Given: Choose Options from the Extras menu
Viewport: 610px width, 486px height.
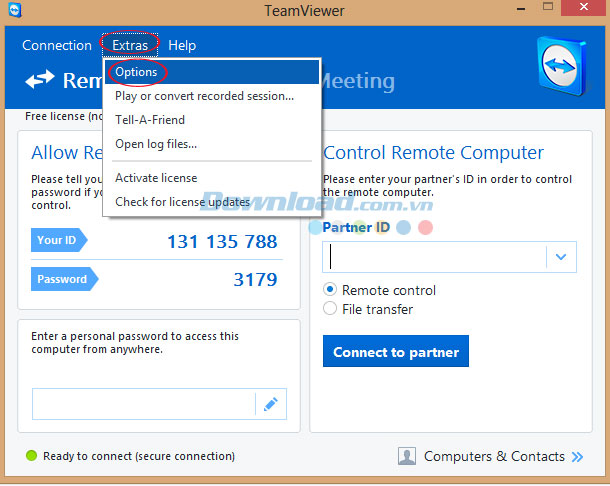Looking at the screenshot, I should [136, 72].
